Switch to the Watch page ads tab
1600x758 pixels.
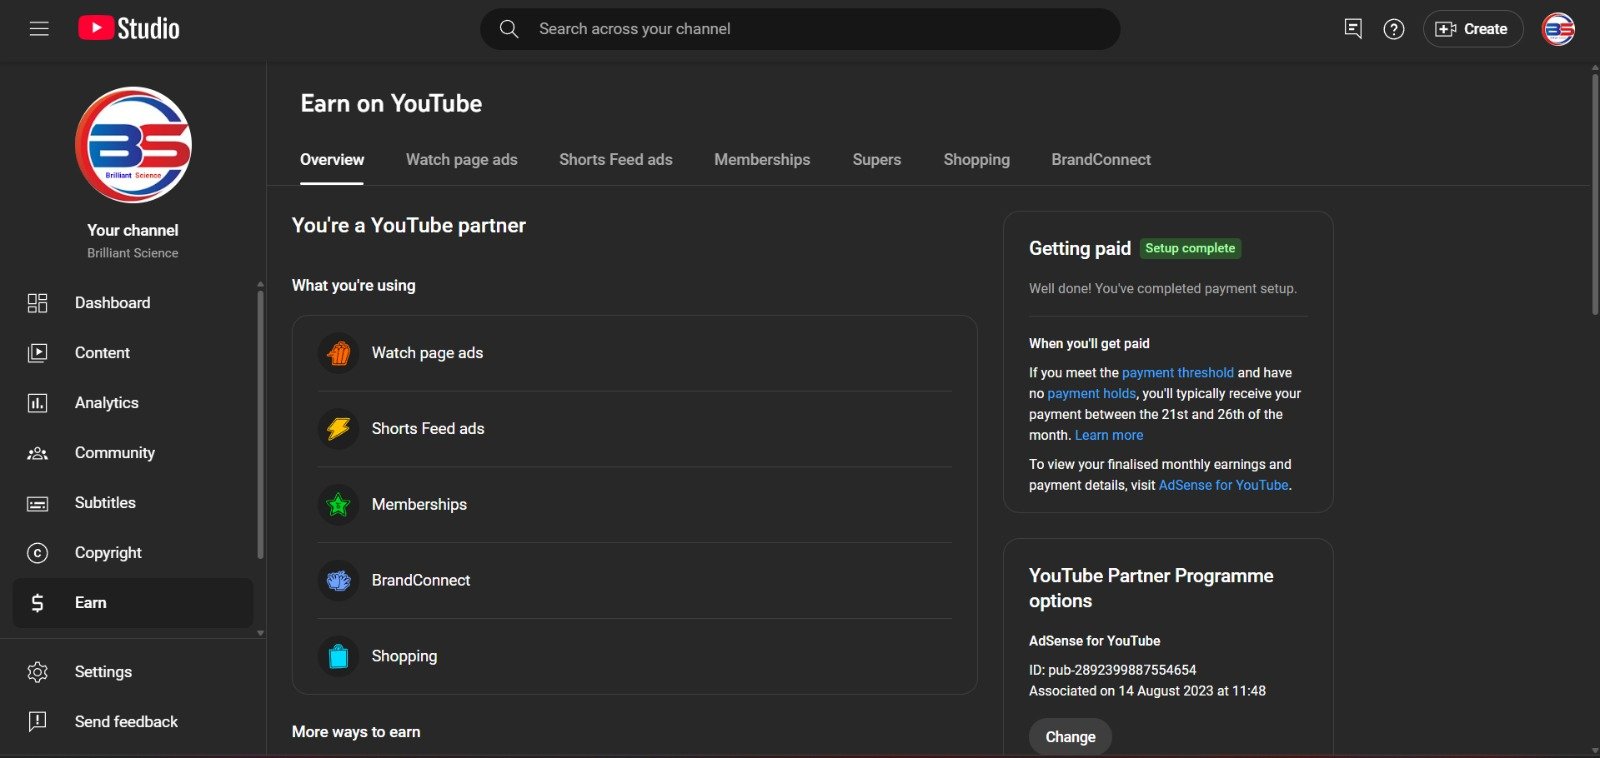[x=461, y=160]
